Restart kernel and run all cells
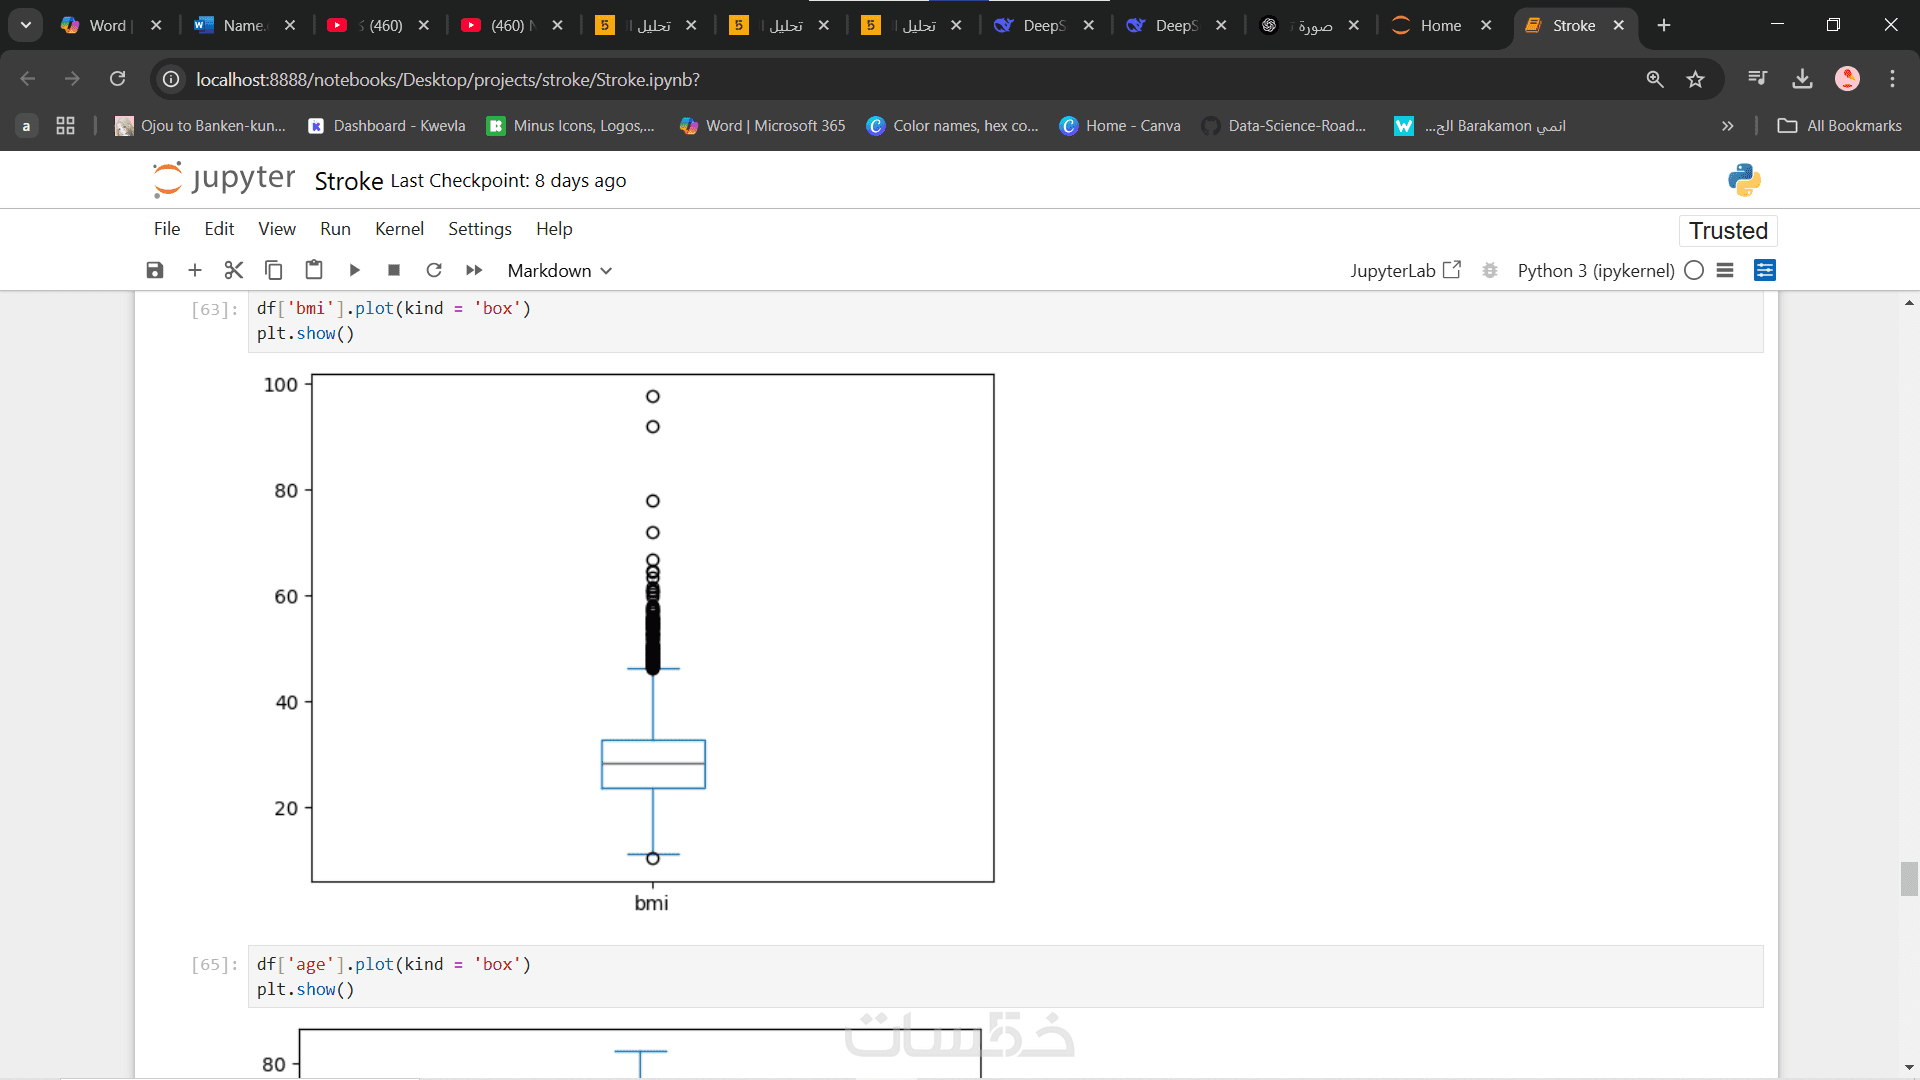 point(474,270)
